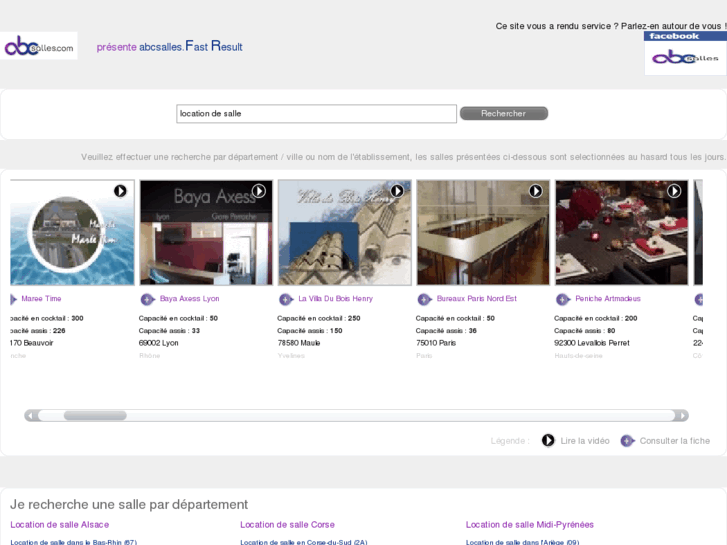Focus the 'location de salle' search field
Image resolution: width=727 pixels, height=545 pixels.
tap(316, 114)
